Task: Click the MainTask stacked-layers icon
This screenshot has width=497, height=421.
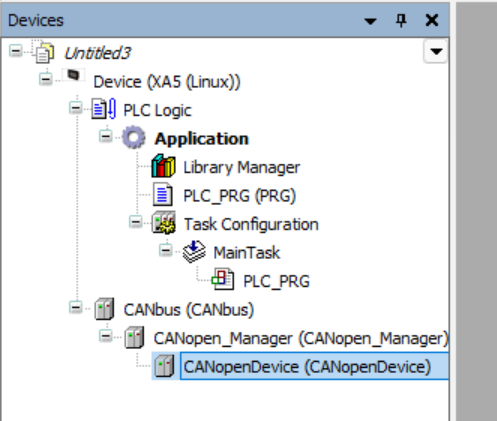Action: coord(194,251)
